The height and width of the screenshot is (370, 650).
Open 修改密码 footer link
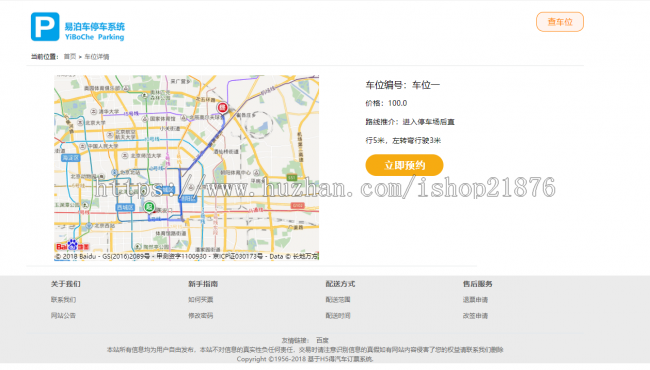(x=201, y=316)
